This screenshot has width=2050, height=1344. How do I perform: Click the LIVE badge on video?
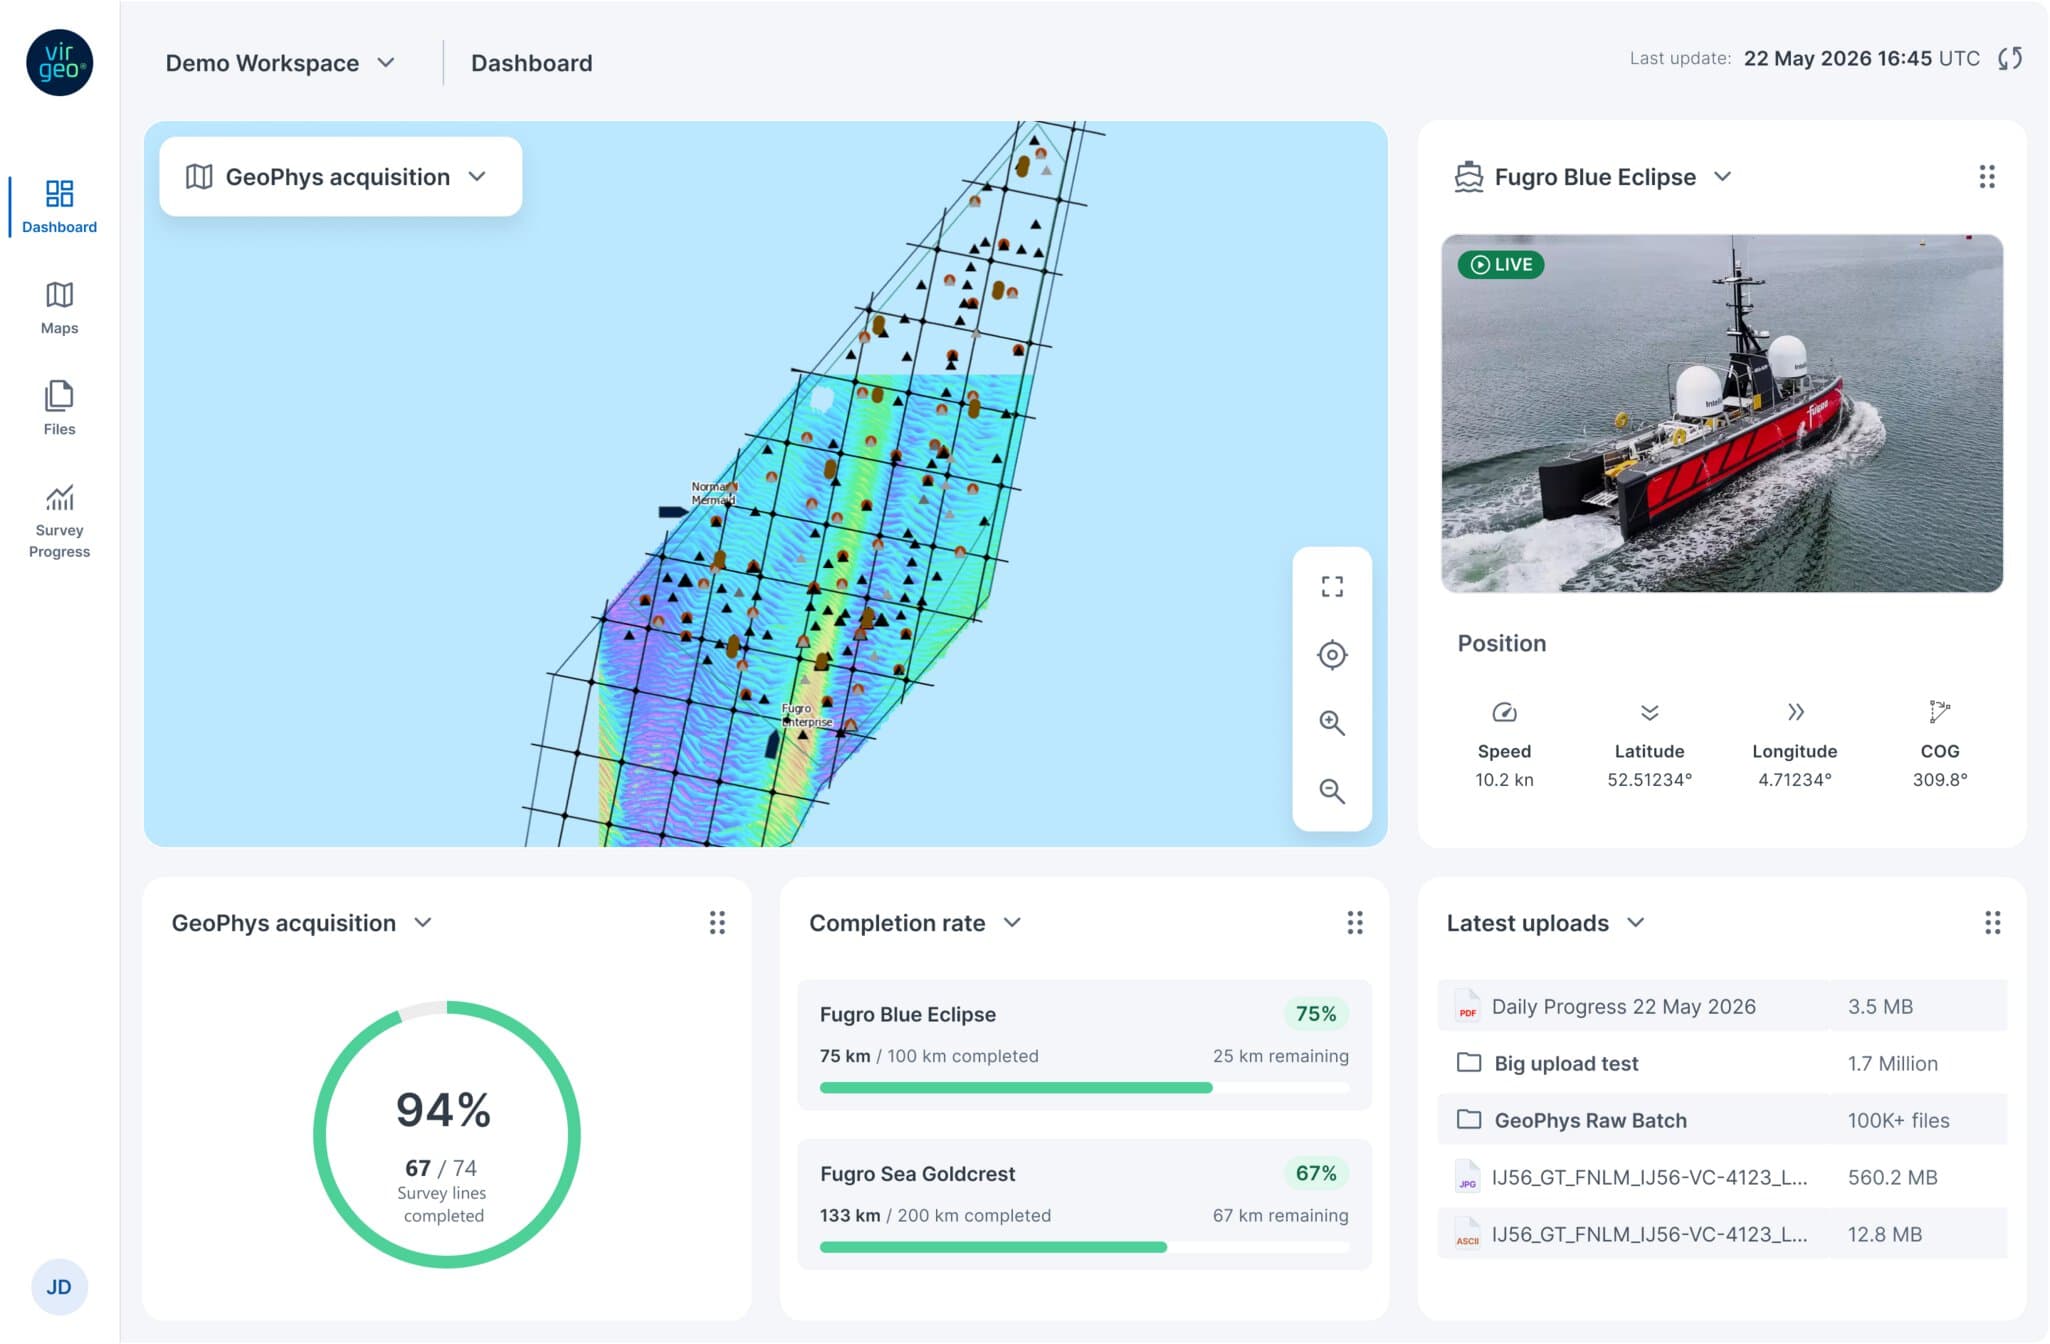coord(1501,264)
